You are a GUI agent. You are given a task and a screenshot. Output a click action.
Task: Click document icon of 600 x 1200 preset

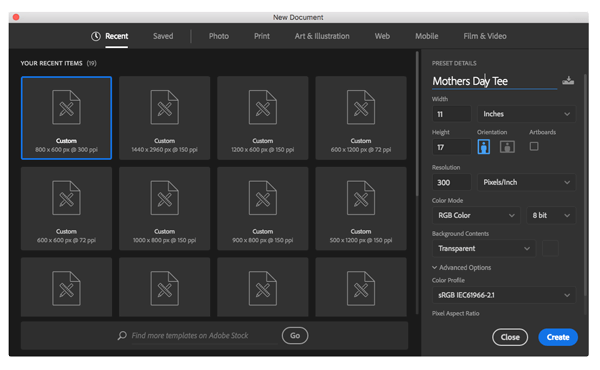click(x=361, y=107)
